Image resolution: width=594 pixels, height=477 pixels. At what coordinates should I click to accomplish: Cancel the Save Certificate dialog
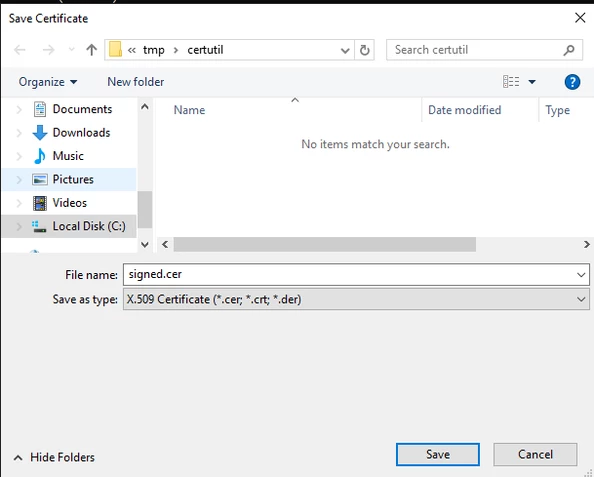(535, 454)
